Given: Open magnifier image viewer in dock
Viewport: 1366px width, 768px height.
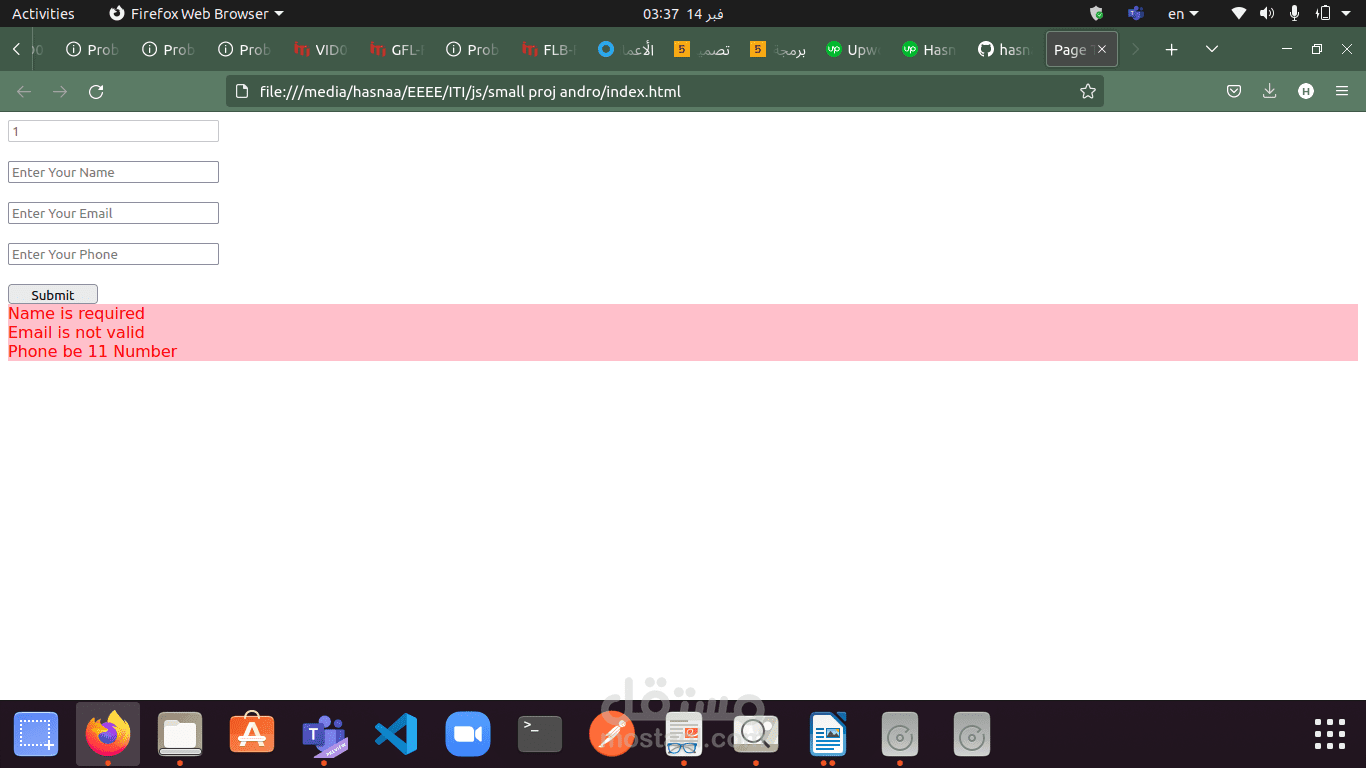Looking at the screenshot, I should tap(756, 735).
